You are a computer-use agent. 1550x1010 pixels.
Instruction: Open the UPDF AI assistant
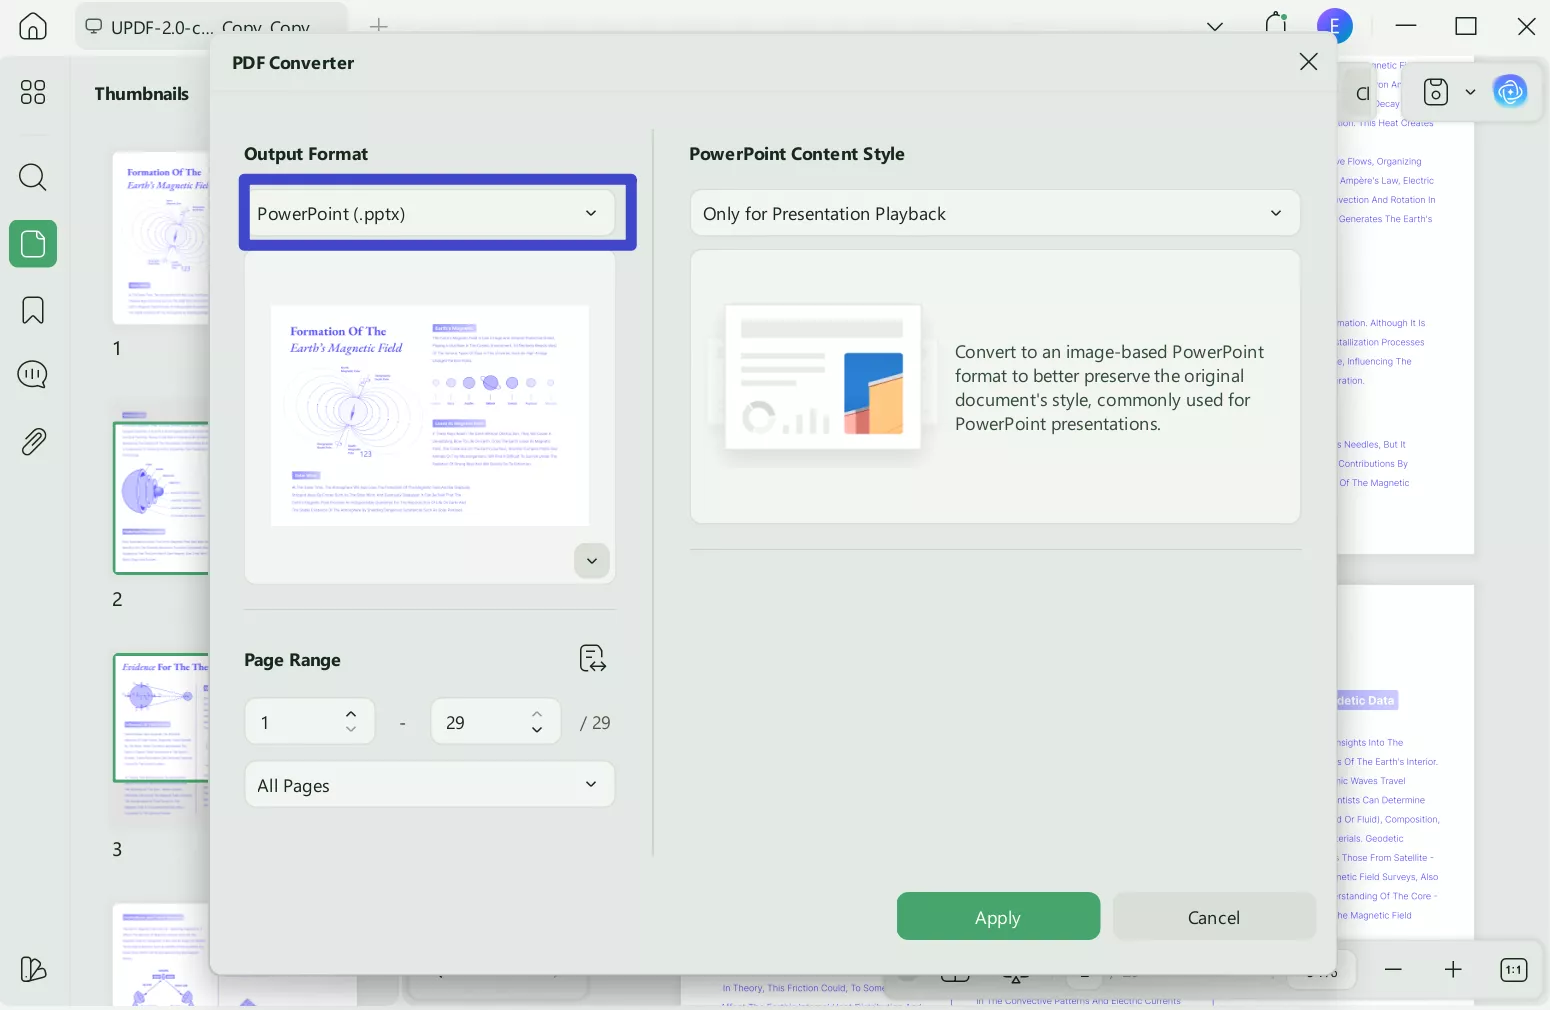[1510, 91]
